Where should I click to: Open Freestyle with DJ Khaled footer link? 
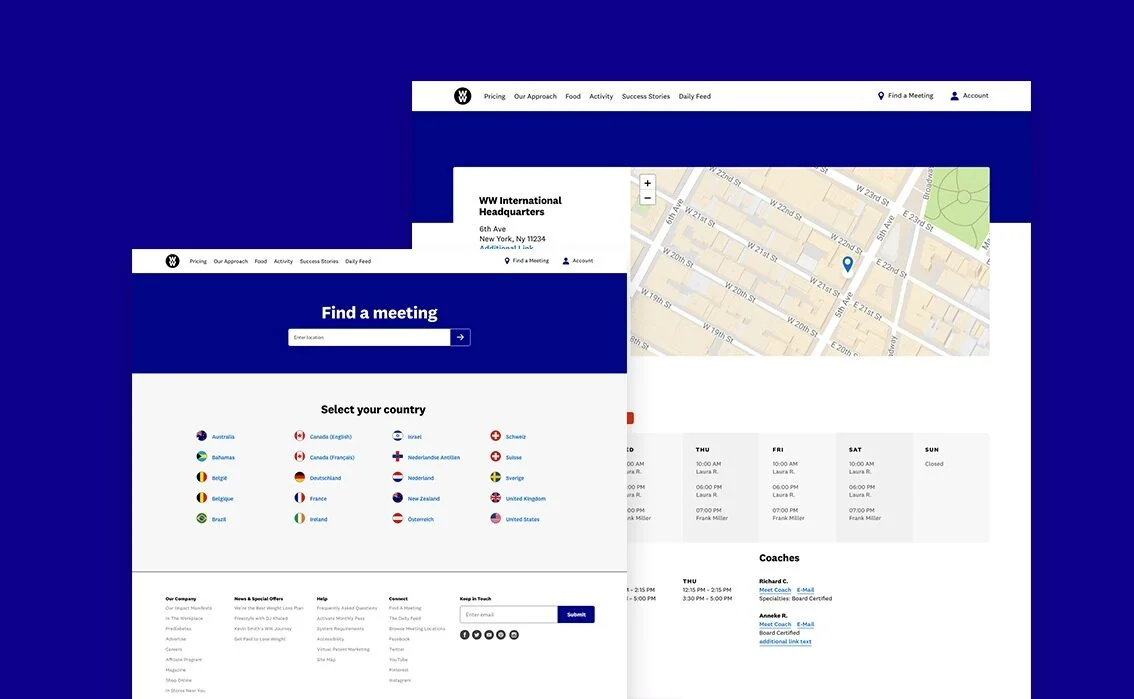click(261, 619)
